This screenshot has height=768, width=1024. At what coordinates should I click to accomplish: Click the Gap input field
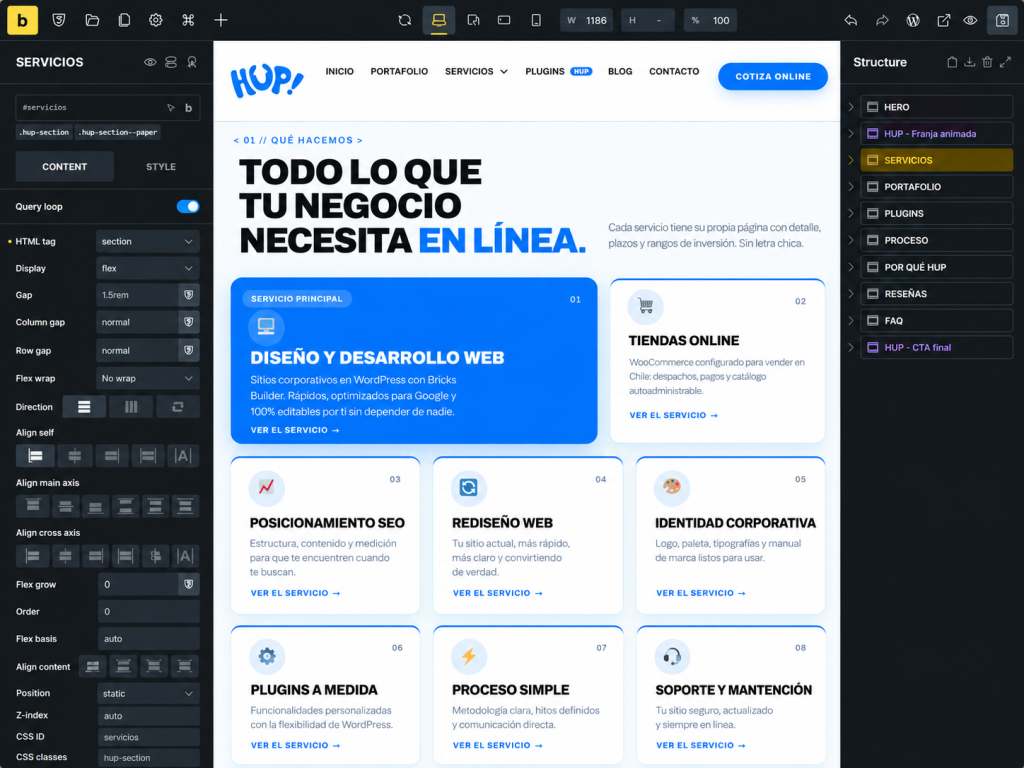pos(137,295)
